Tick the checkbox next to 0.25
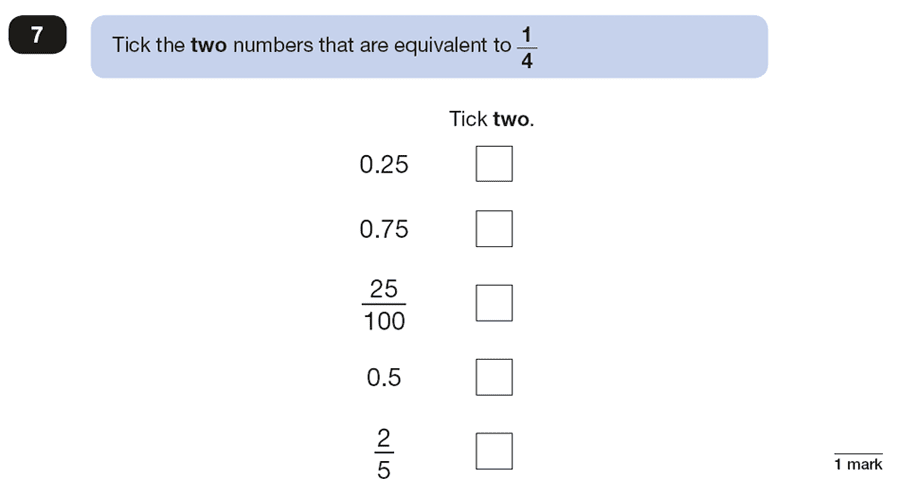Screen dimensions: 900x496 [494, 164]
